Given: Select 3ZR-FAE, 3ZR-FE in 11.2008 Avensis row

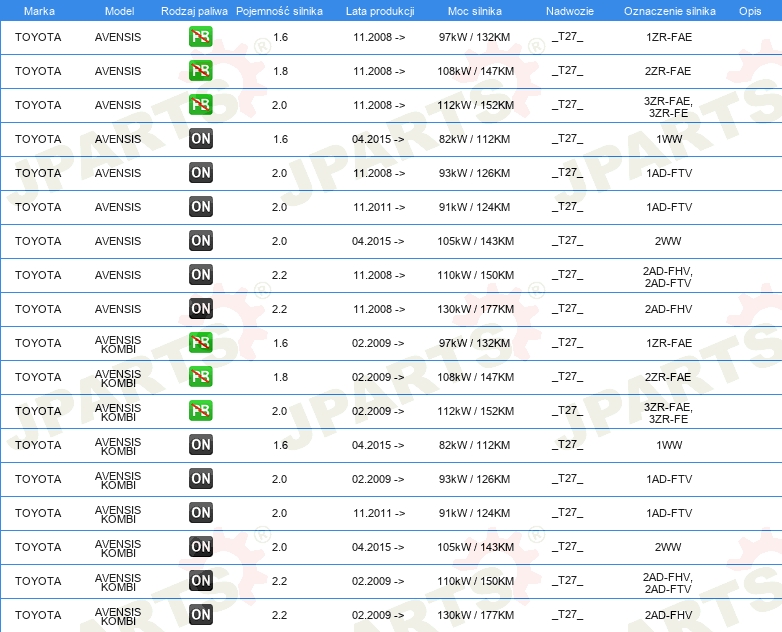Looking at the screenshot, I should point(668,107).
